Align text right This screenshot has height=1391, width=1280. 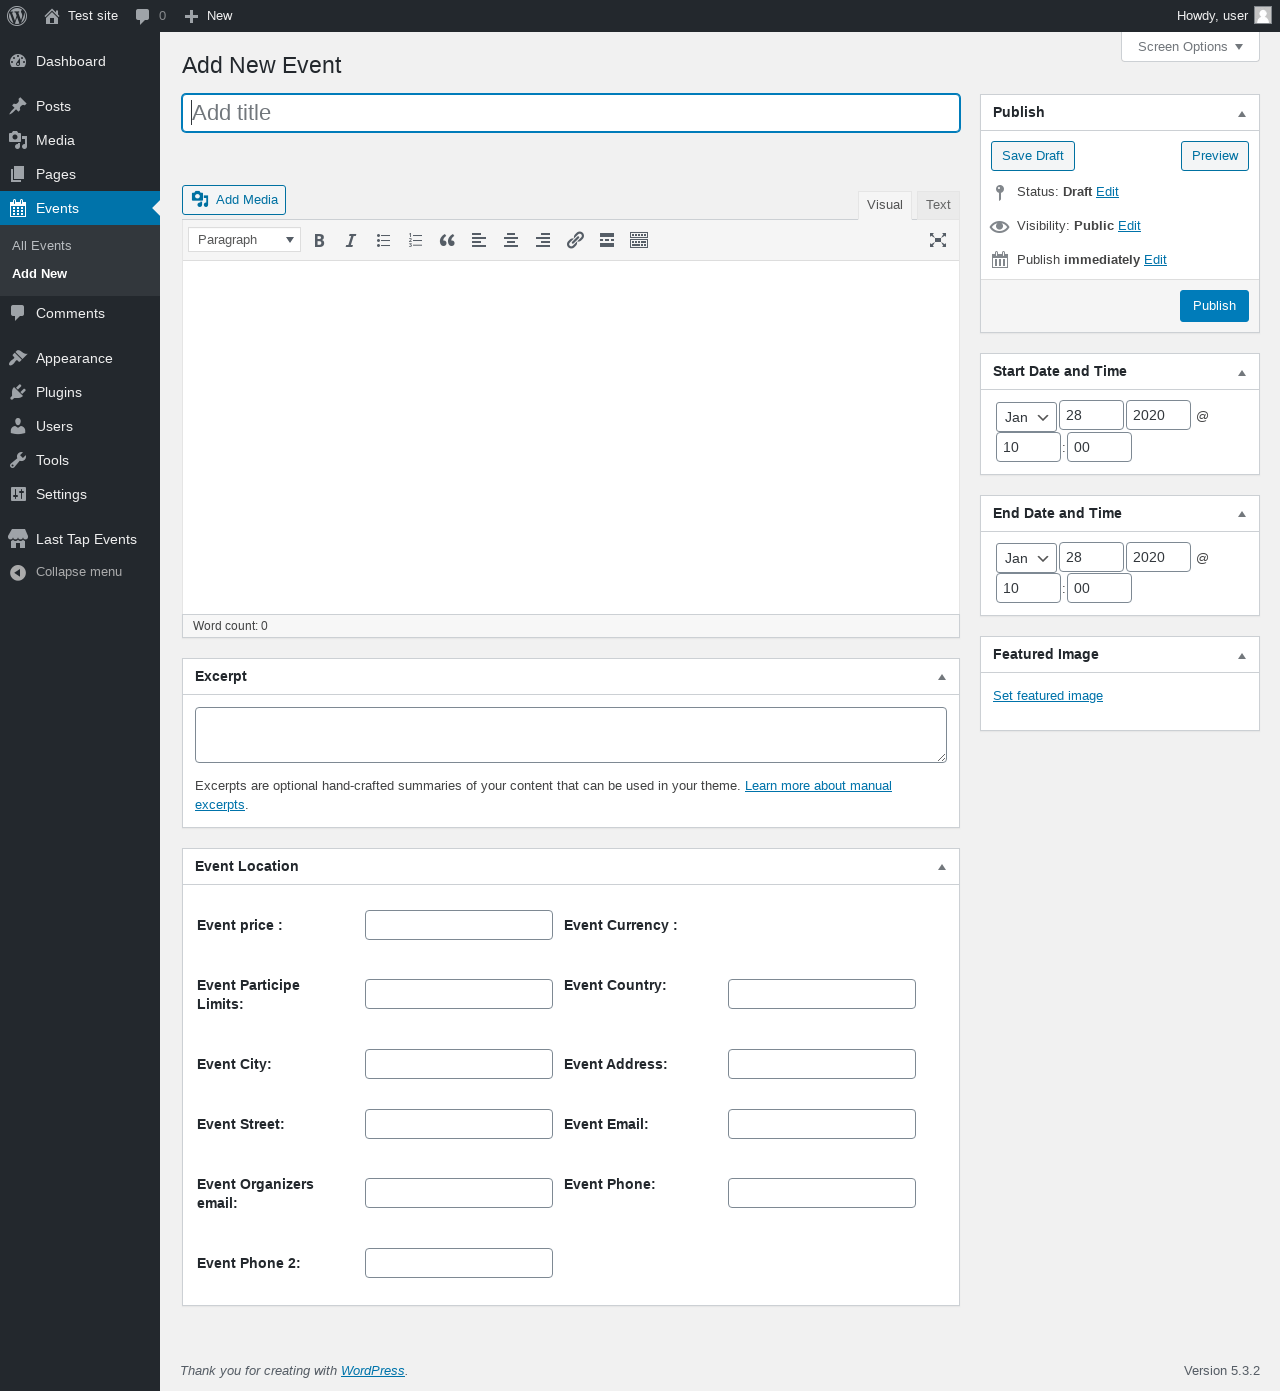(x=543, y=240)
